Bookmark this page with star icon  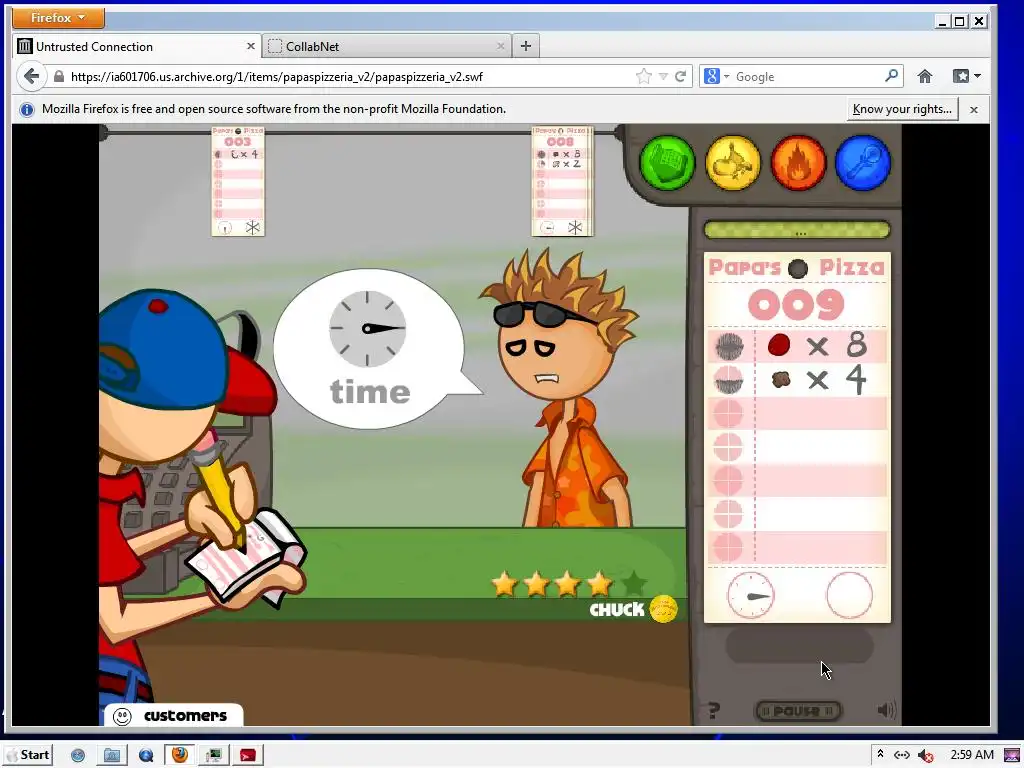pyautogui.click(x=643, y=76)
